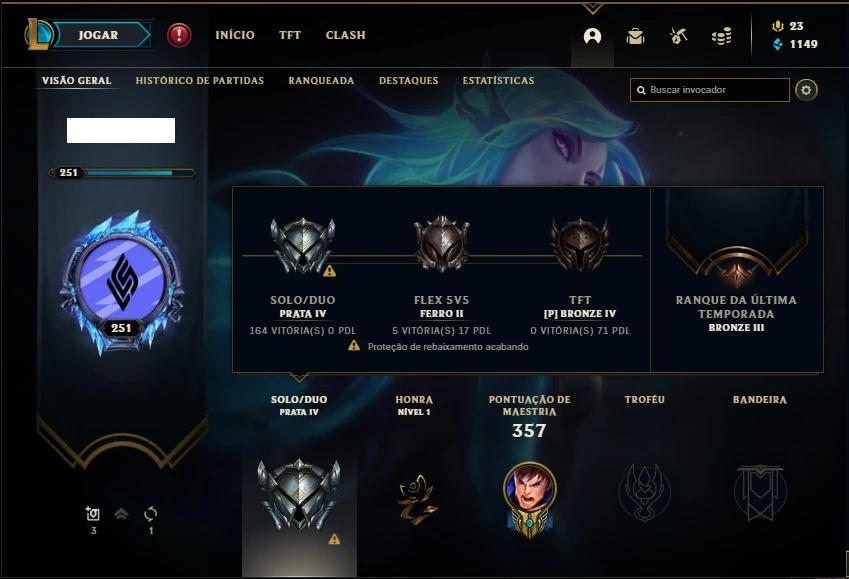This screenshot has height=579, width=849.
Task: Open the Ranqueada tab
Action: click(321, 80)
